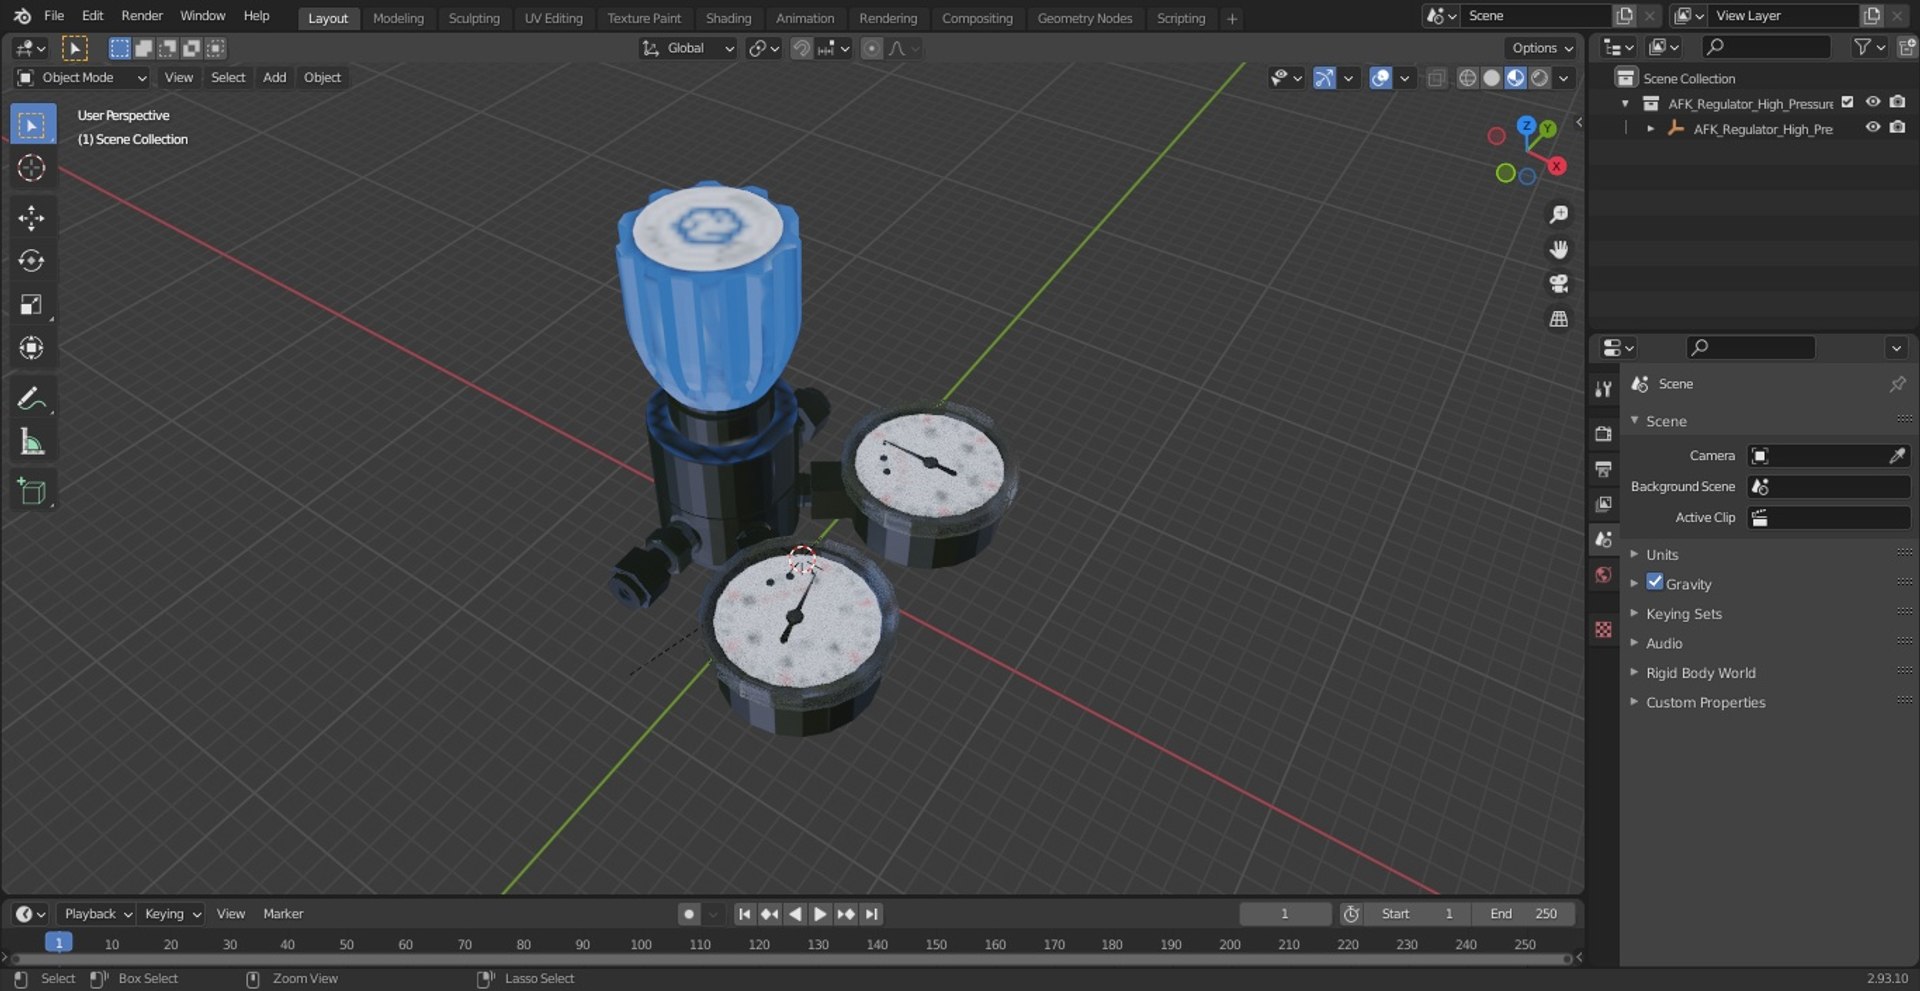Expand AFK_Regulator_High_Pre object tree
Screen dimensions: 1920x991
pyautogui.click(x=1650, y=129)
